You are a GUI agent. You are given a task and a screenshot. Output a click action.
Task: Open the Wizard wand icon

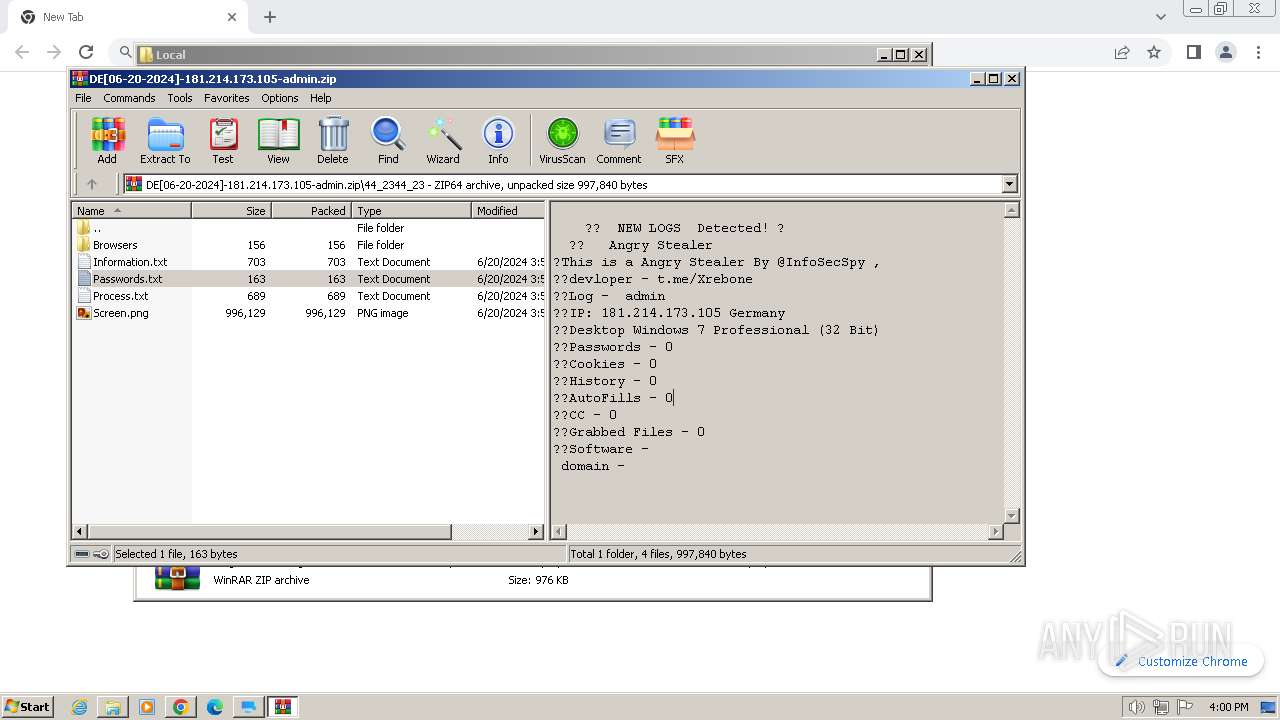443,141
